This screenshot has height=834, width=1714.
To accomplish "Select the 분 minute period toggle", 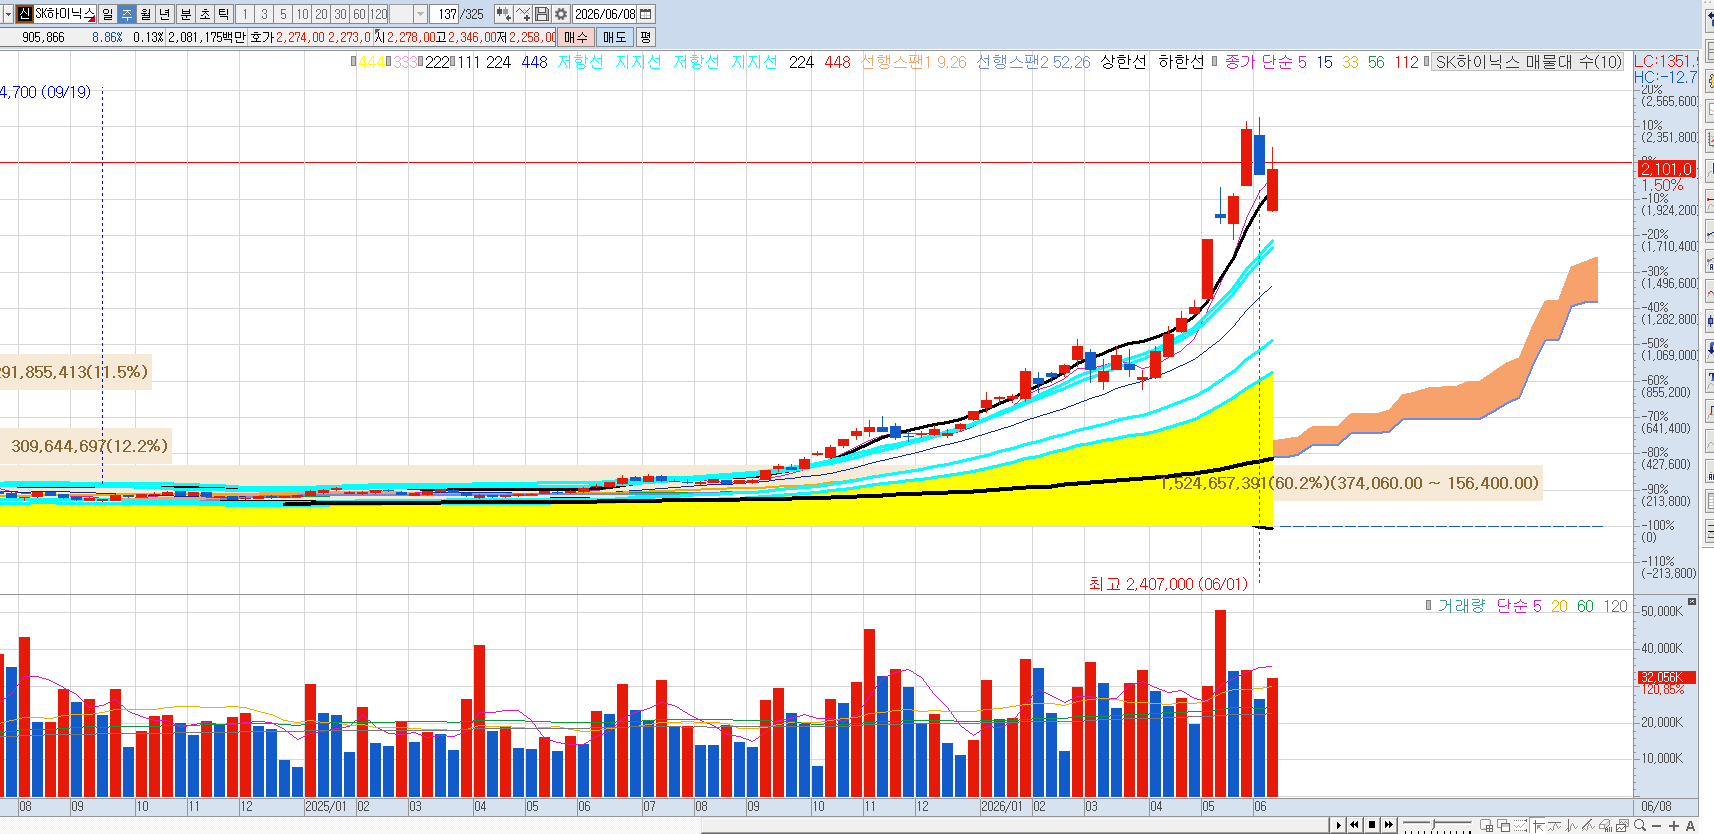I will click(x=185, y=14).
